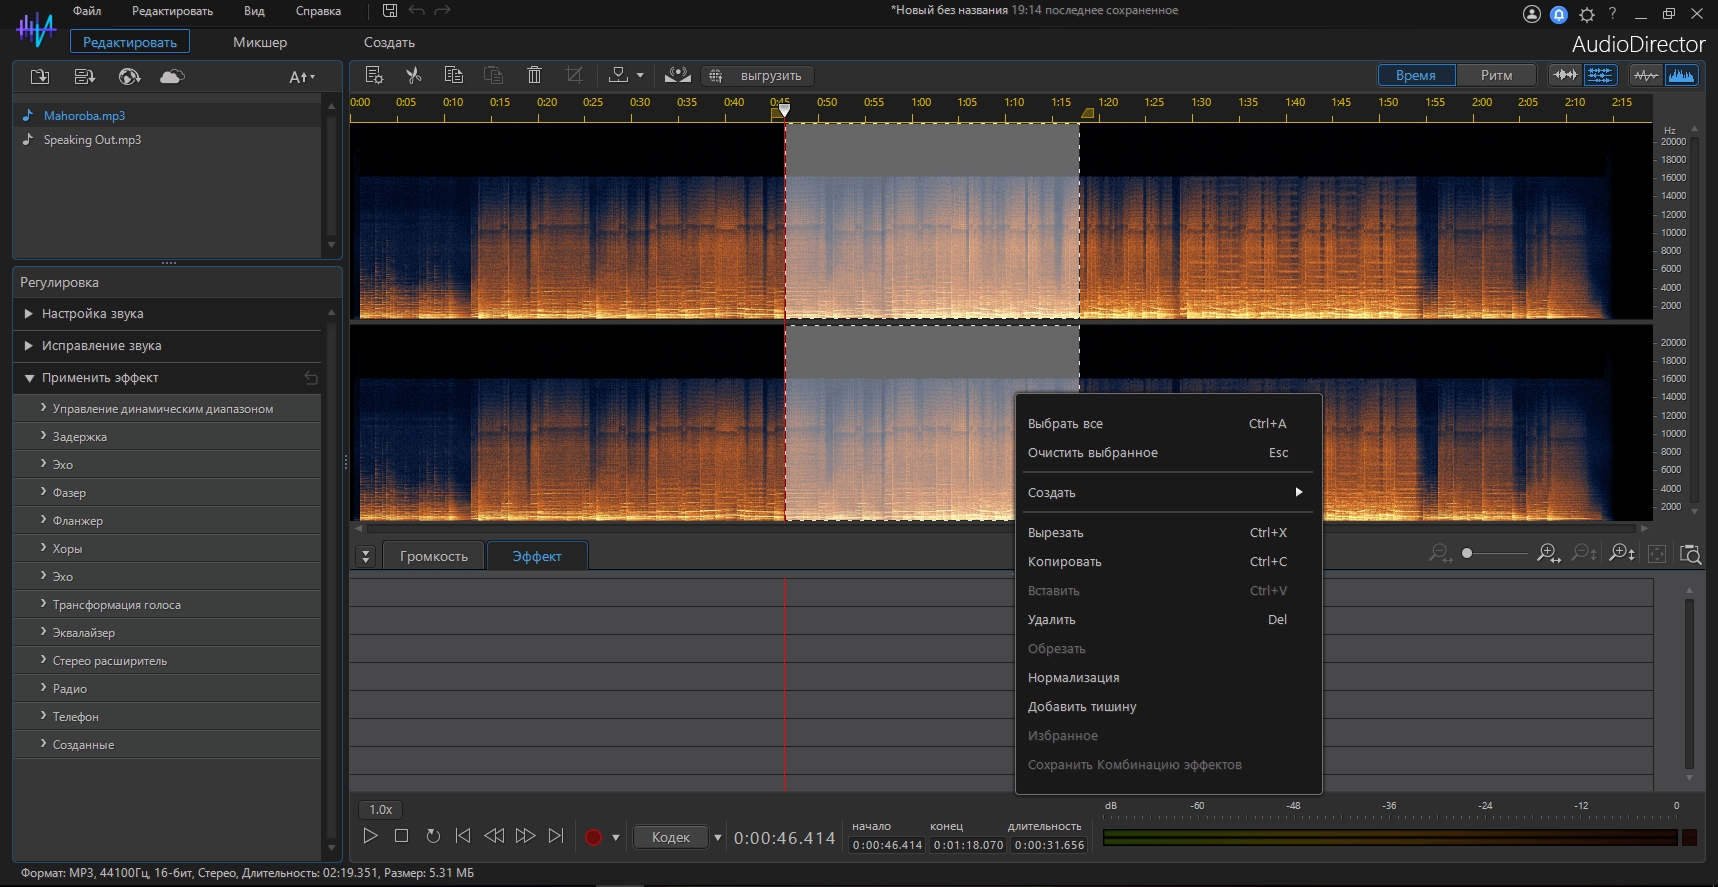Adjust the horizontal zoom slider handle
Screen dimensions: 1718x887
point(1467,553)
